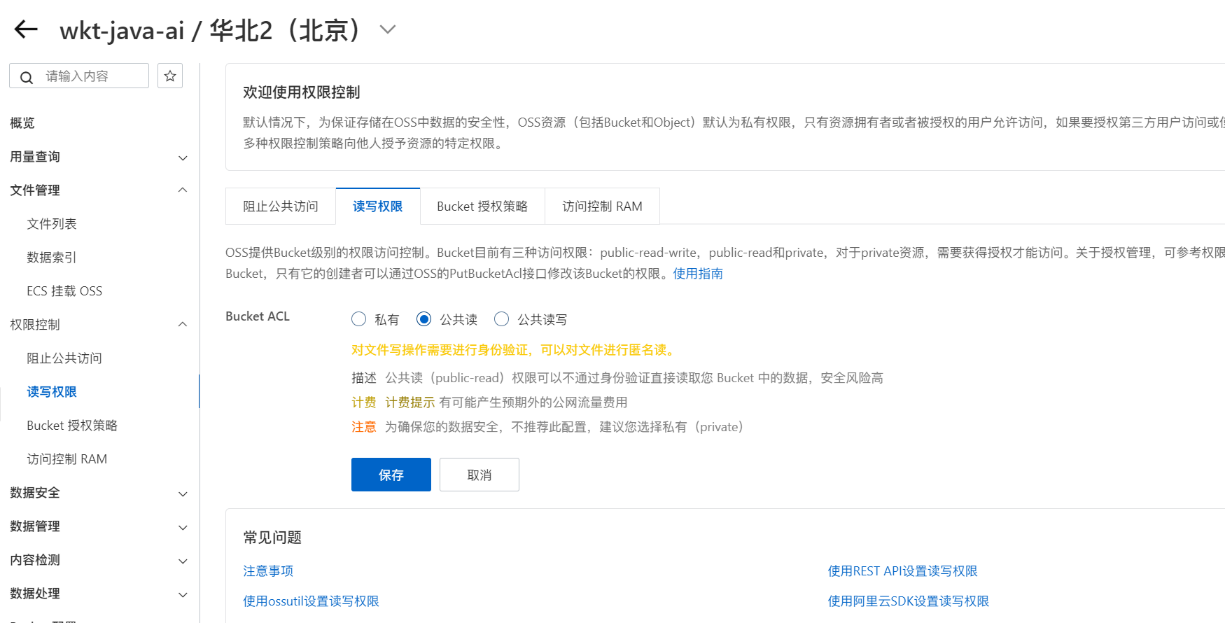
Task: Open 文件列表 in the sidebar
Action: coord(52,224)
